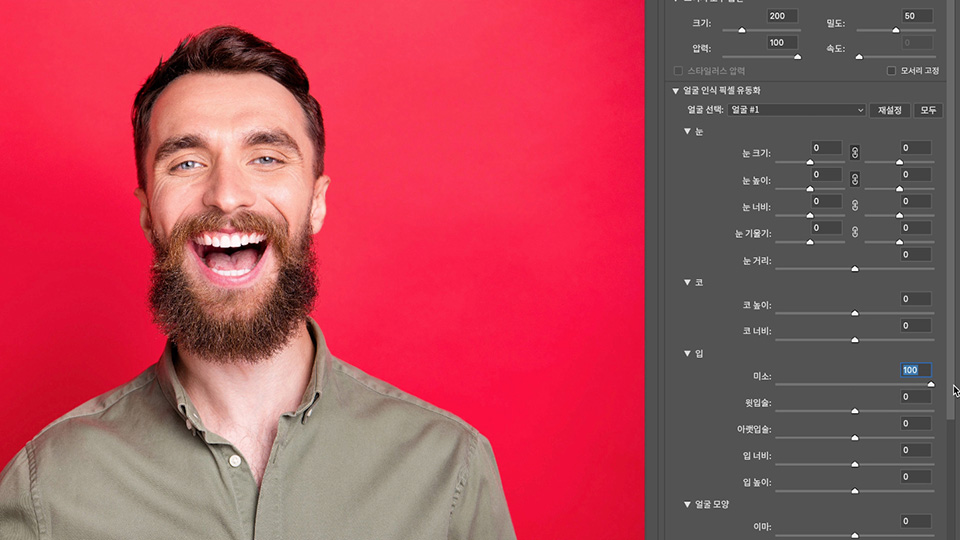Click the right-eye 눈 높이 value field
Viewport: 960px width, 540px height.
coord(916,174)
